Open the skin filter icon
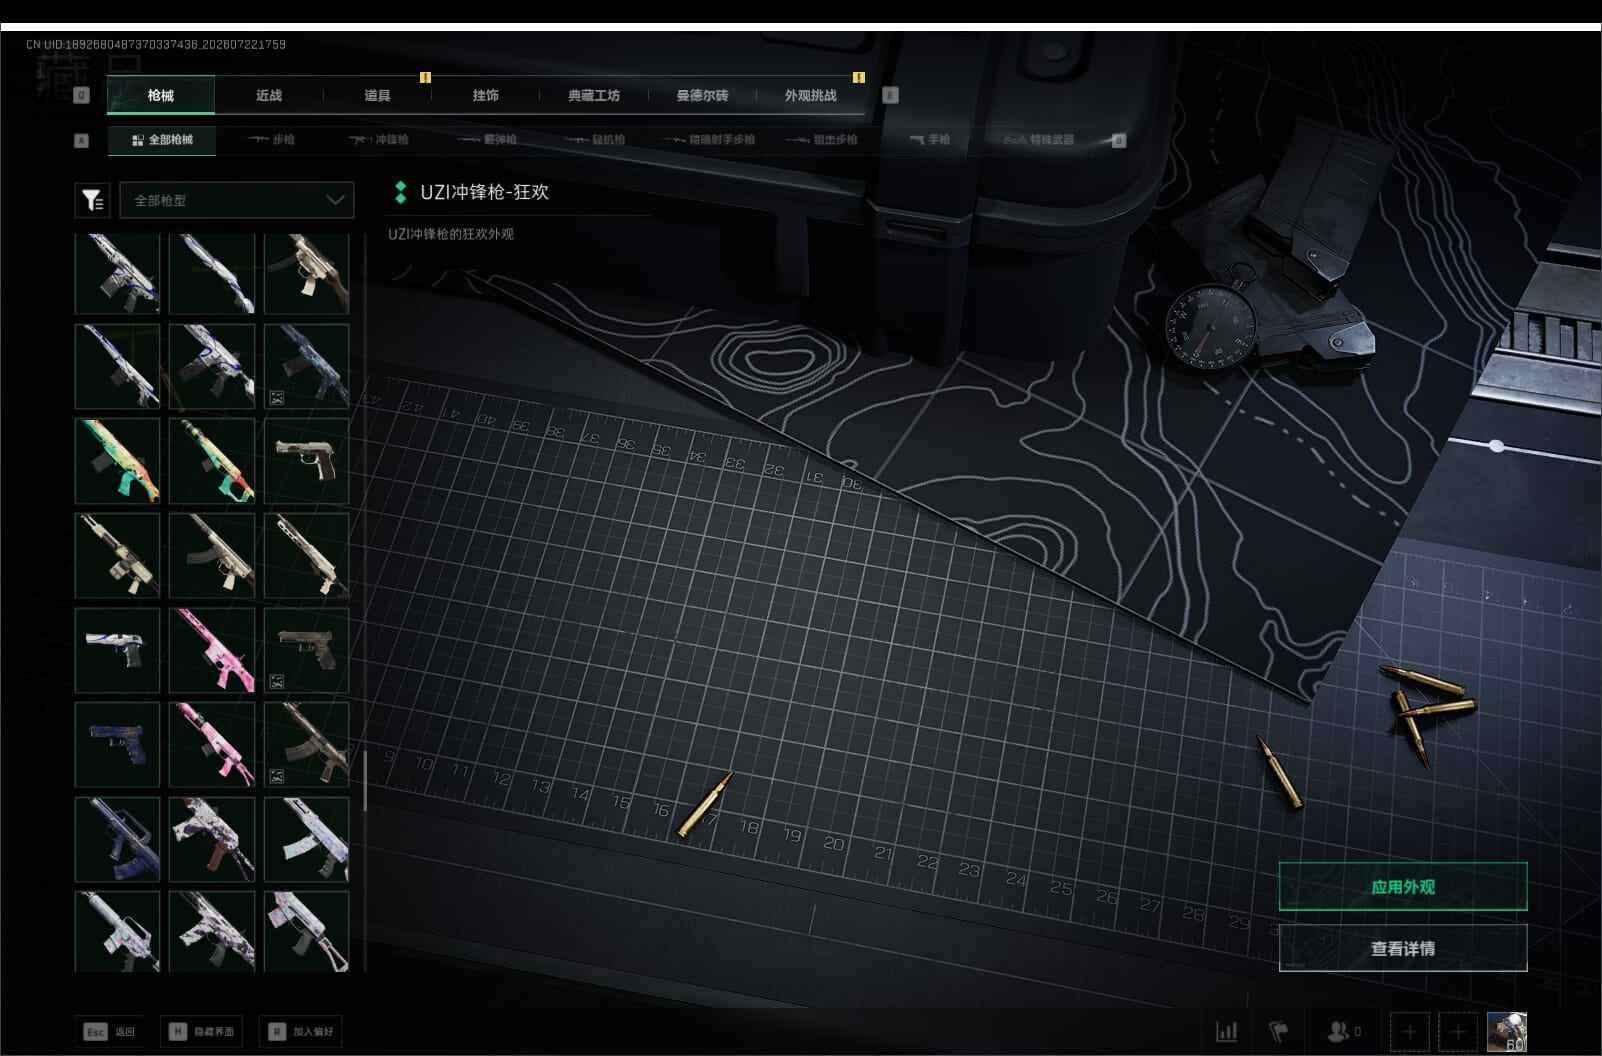This screenshot has width=1602, height=1056. click(92, 200)
